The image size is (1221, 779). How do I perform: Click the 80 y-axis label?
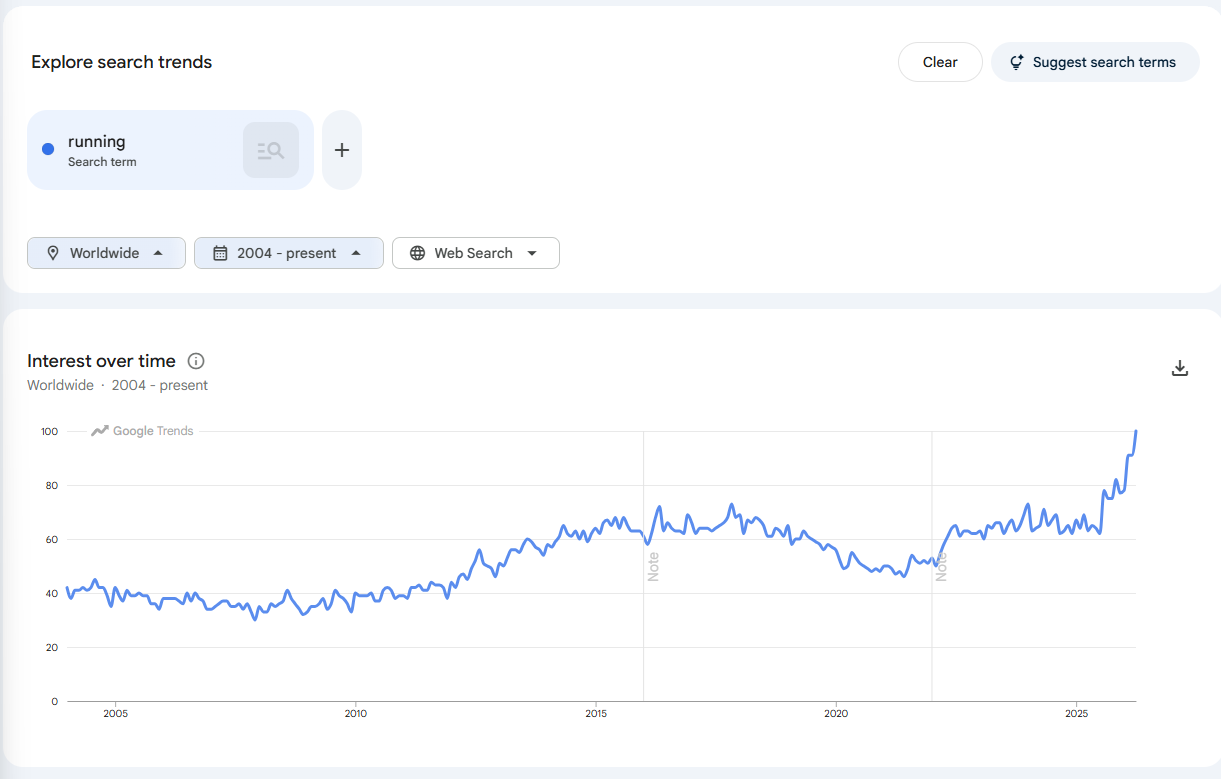[x=52, y=485]
